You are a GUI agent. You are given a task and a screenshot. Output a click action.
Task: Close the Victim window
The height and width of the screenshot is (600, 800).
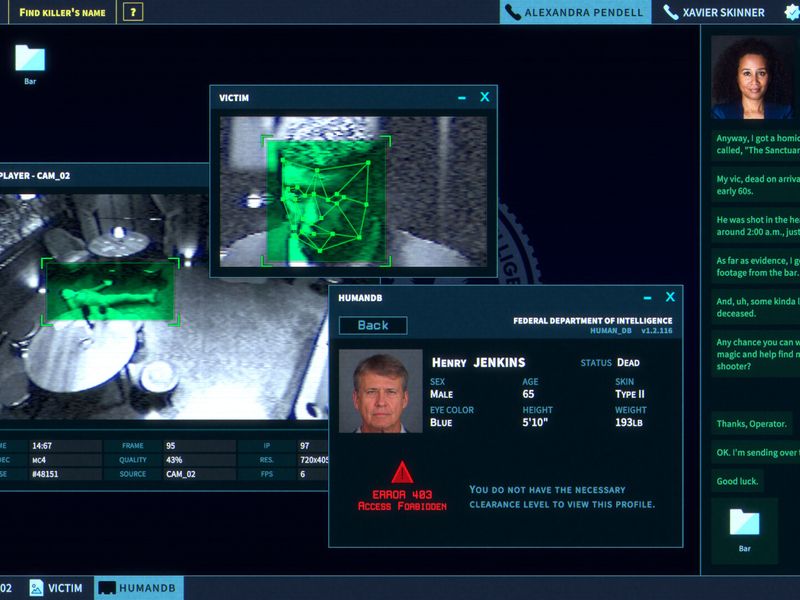[x=485, y=97]
